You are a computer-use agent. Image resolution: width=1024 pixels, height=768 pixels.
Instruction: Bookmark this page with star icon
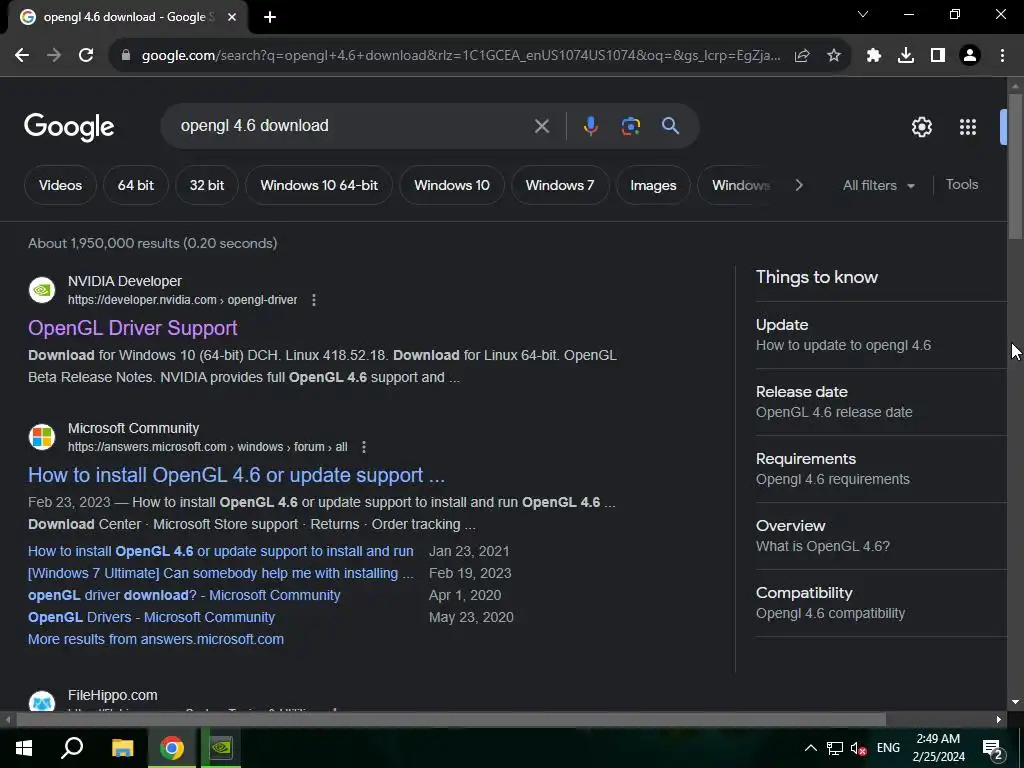click(x=834, y=56)
